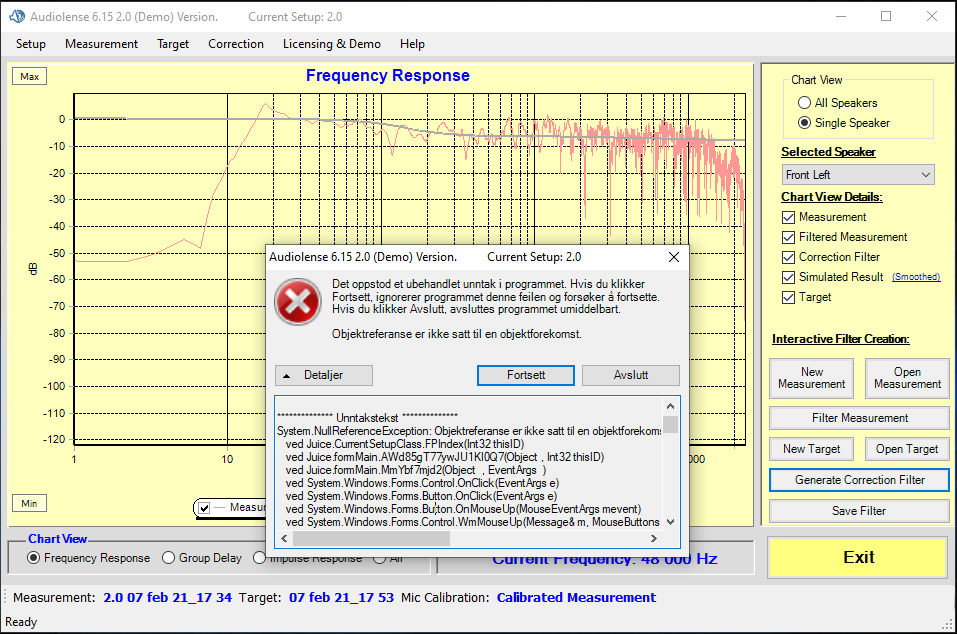Click the Frequency Response chart title

click(388, 75)
